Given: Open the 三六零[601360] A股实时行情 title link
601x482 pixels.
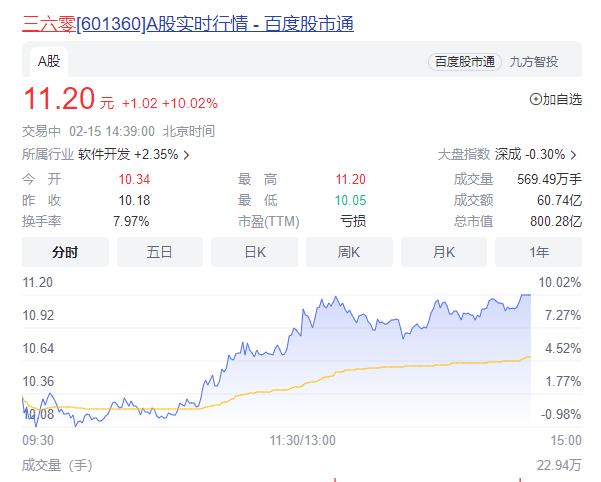Looking at the screenshot, I should (187, 23).
